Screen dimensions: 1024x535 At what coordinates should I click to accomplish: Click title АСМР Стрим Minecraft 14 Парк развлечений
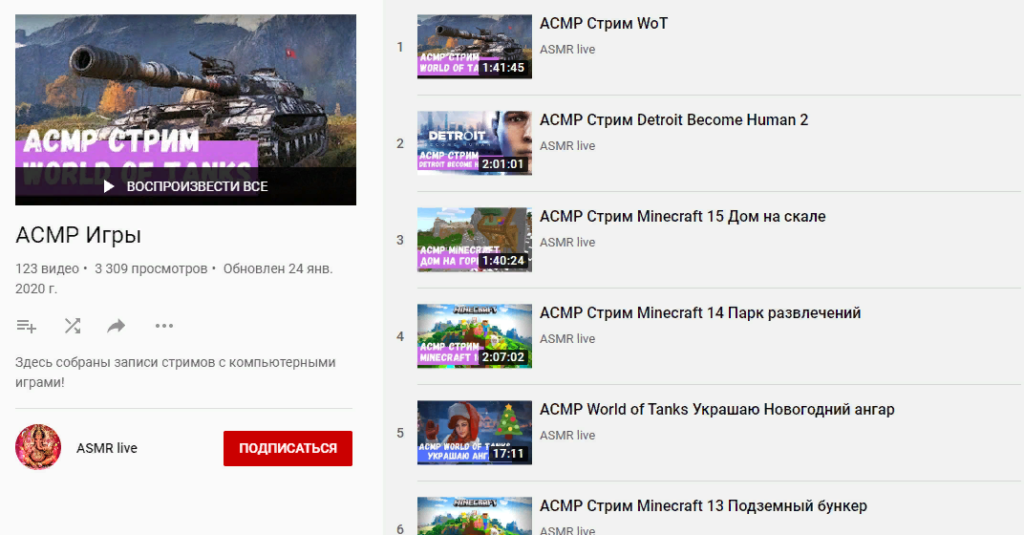(x=700, y=313)
